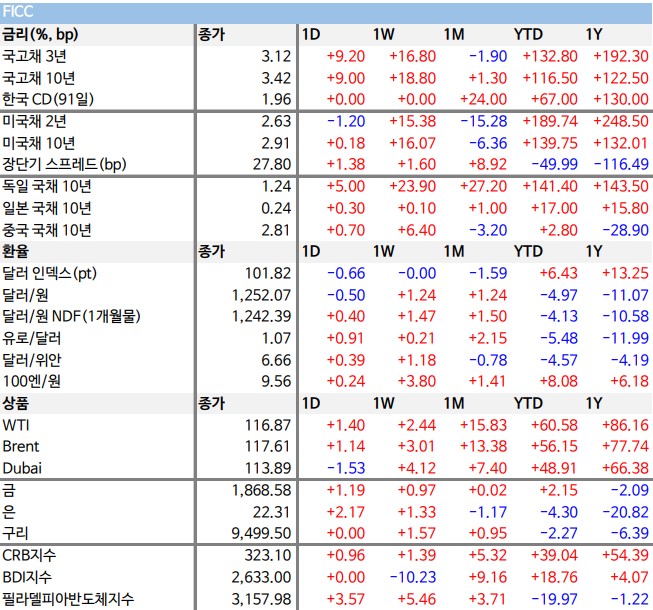Image resolution: width=653 pixels, height=610 pixels.
Task: Select +2.15 in 유로/달러 row
Action: tap(488, 338)
